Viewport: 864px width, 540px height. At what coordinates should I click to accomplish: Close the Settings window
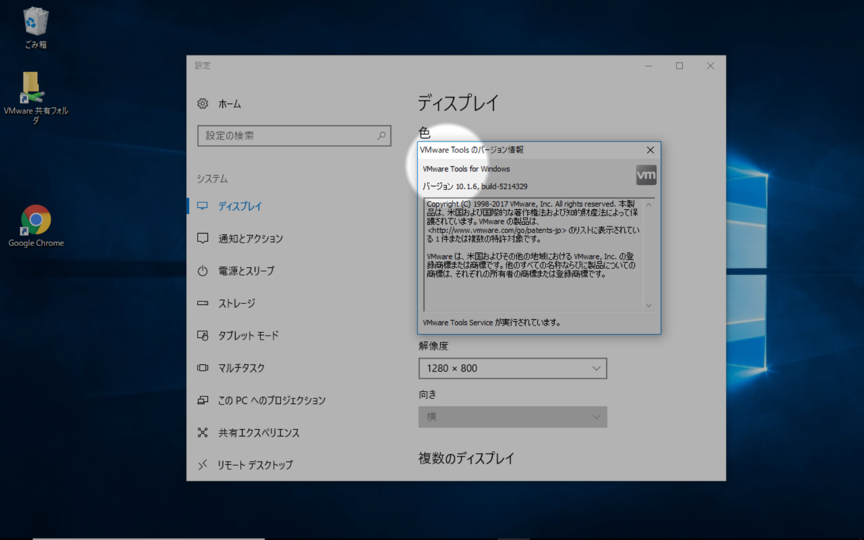[710, 66]
